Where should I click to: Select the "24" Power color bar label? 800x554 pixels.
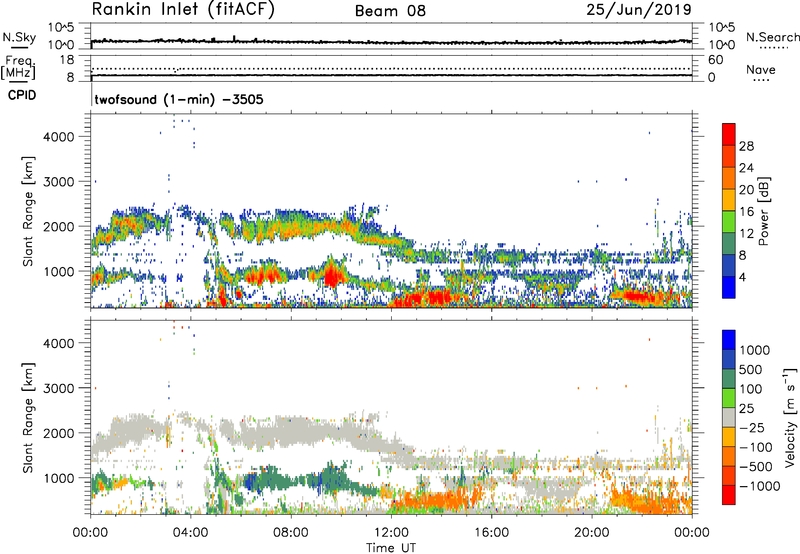[x=746, y=168]
